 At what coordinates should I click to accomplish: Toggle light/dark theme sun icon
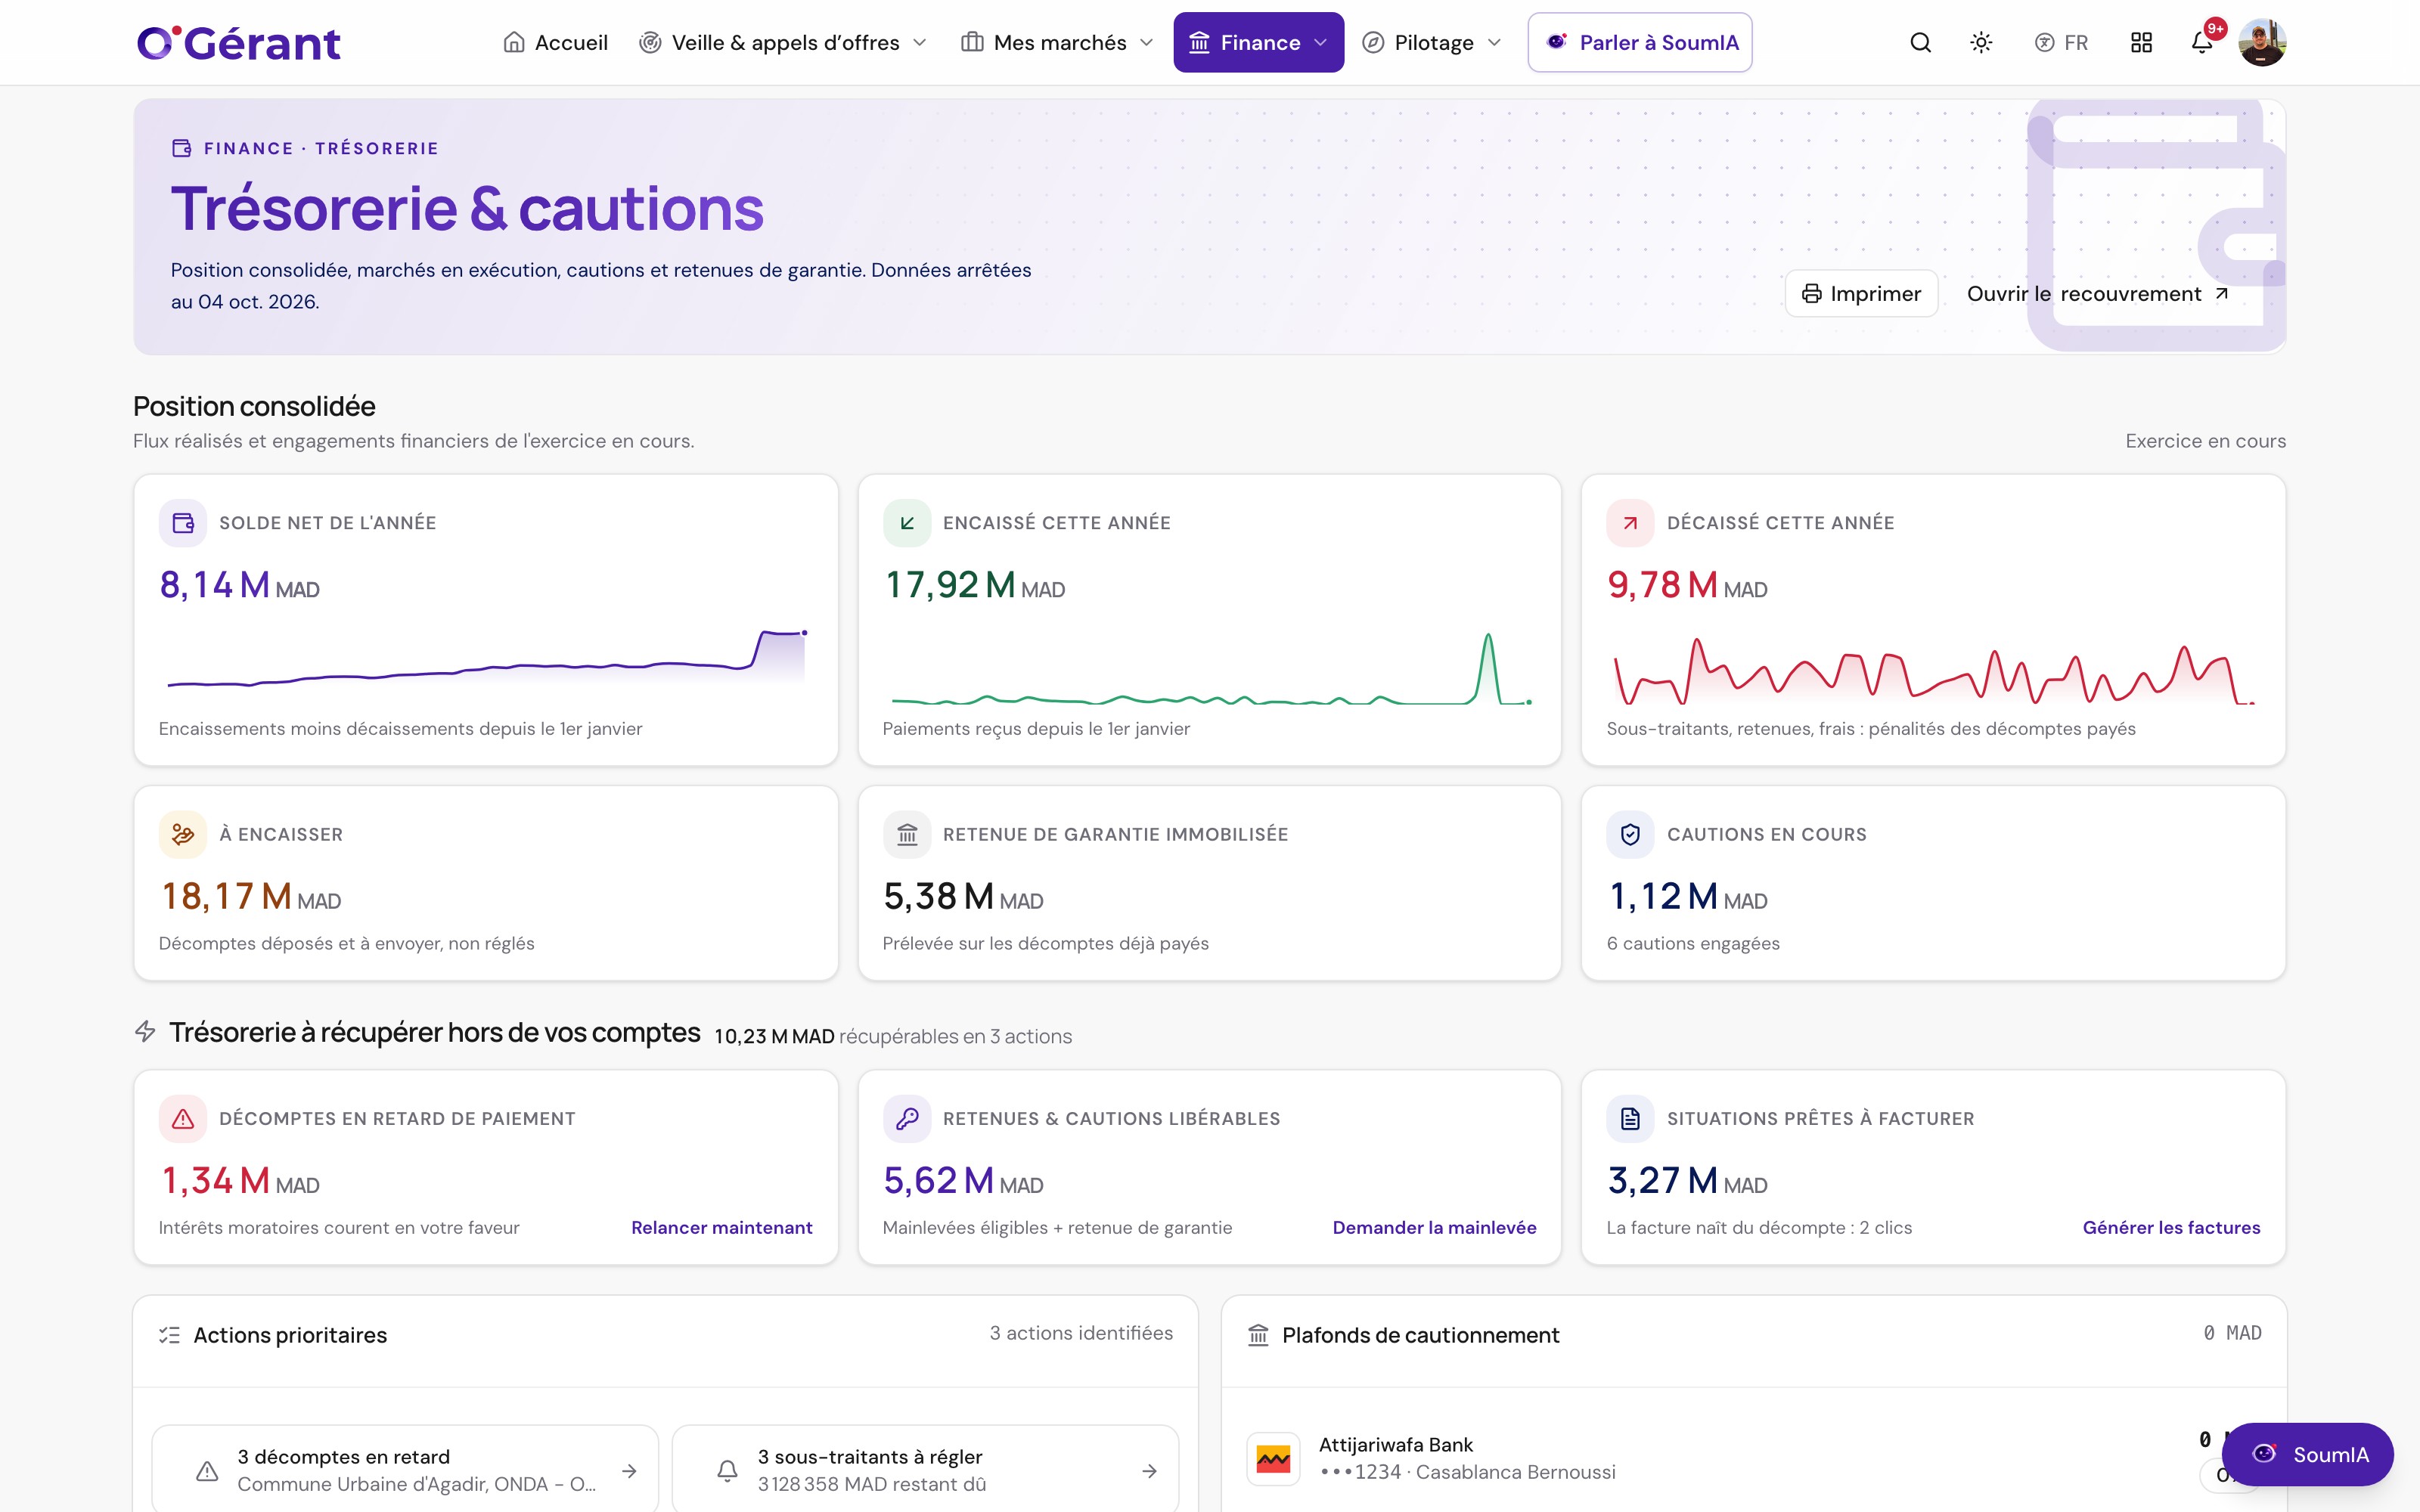(x=1981, y=43)
